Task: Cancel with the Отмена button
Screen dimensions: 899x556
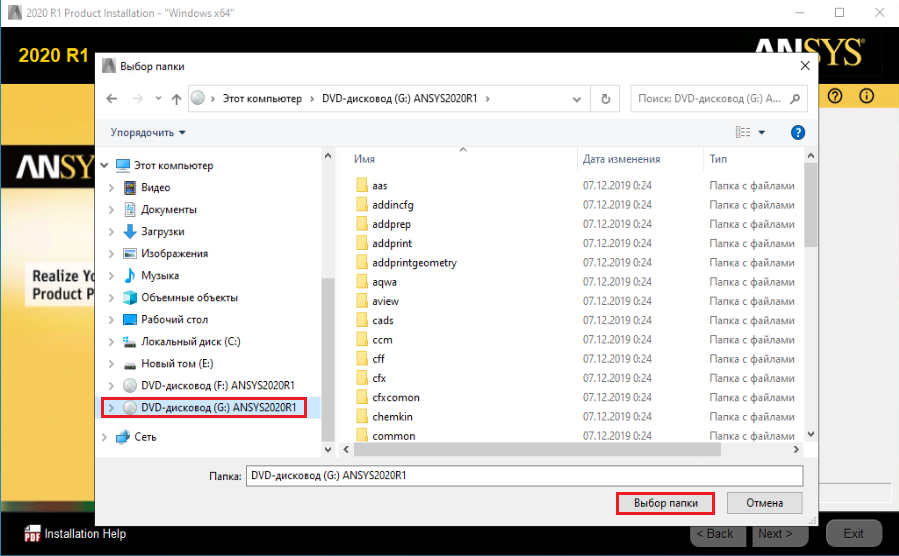Action: click(x=764, y=503)
